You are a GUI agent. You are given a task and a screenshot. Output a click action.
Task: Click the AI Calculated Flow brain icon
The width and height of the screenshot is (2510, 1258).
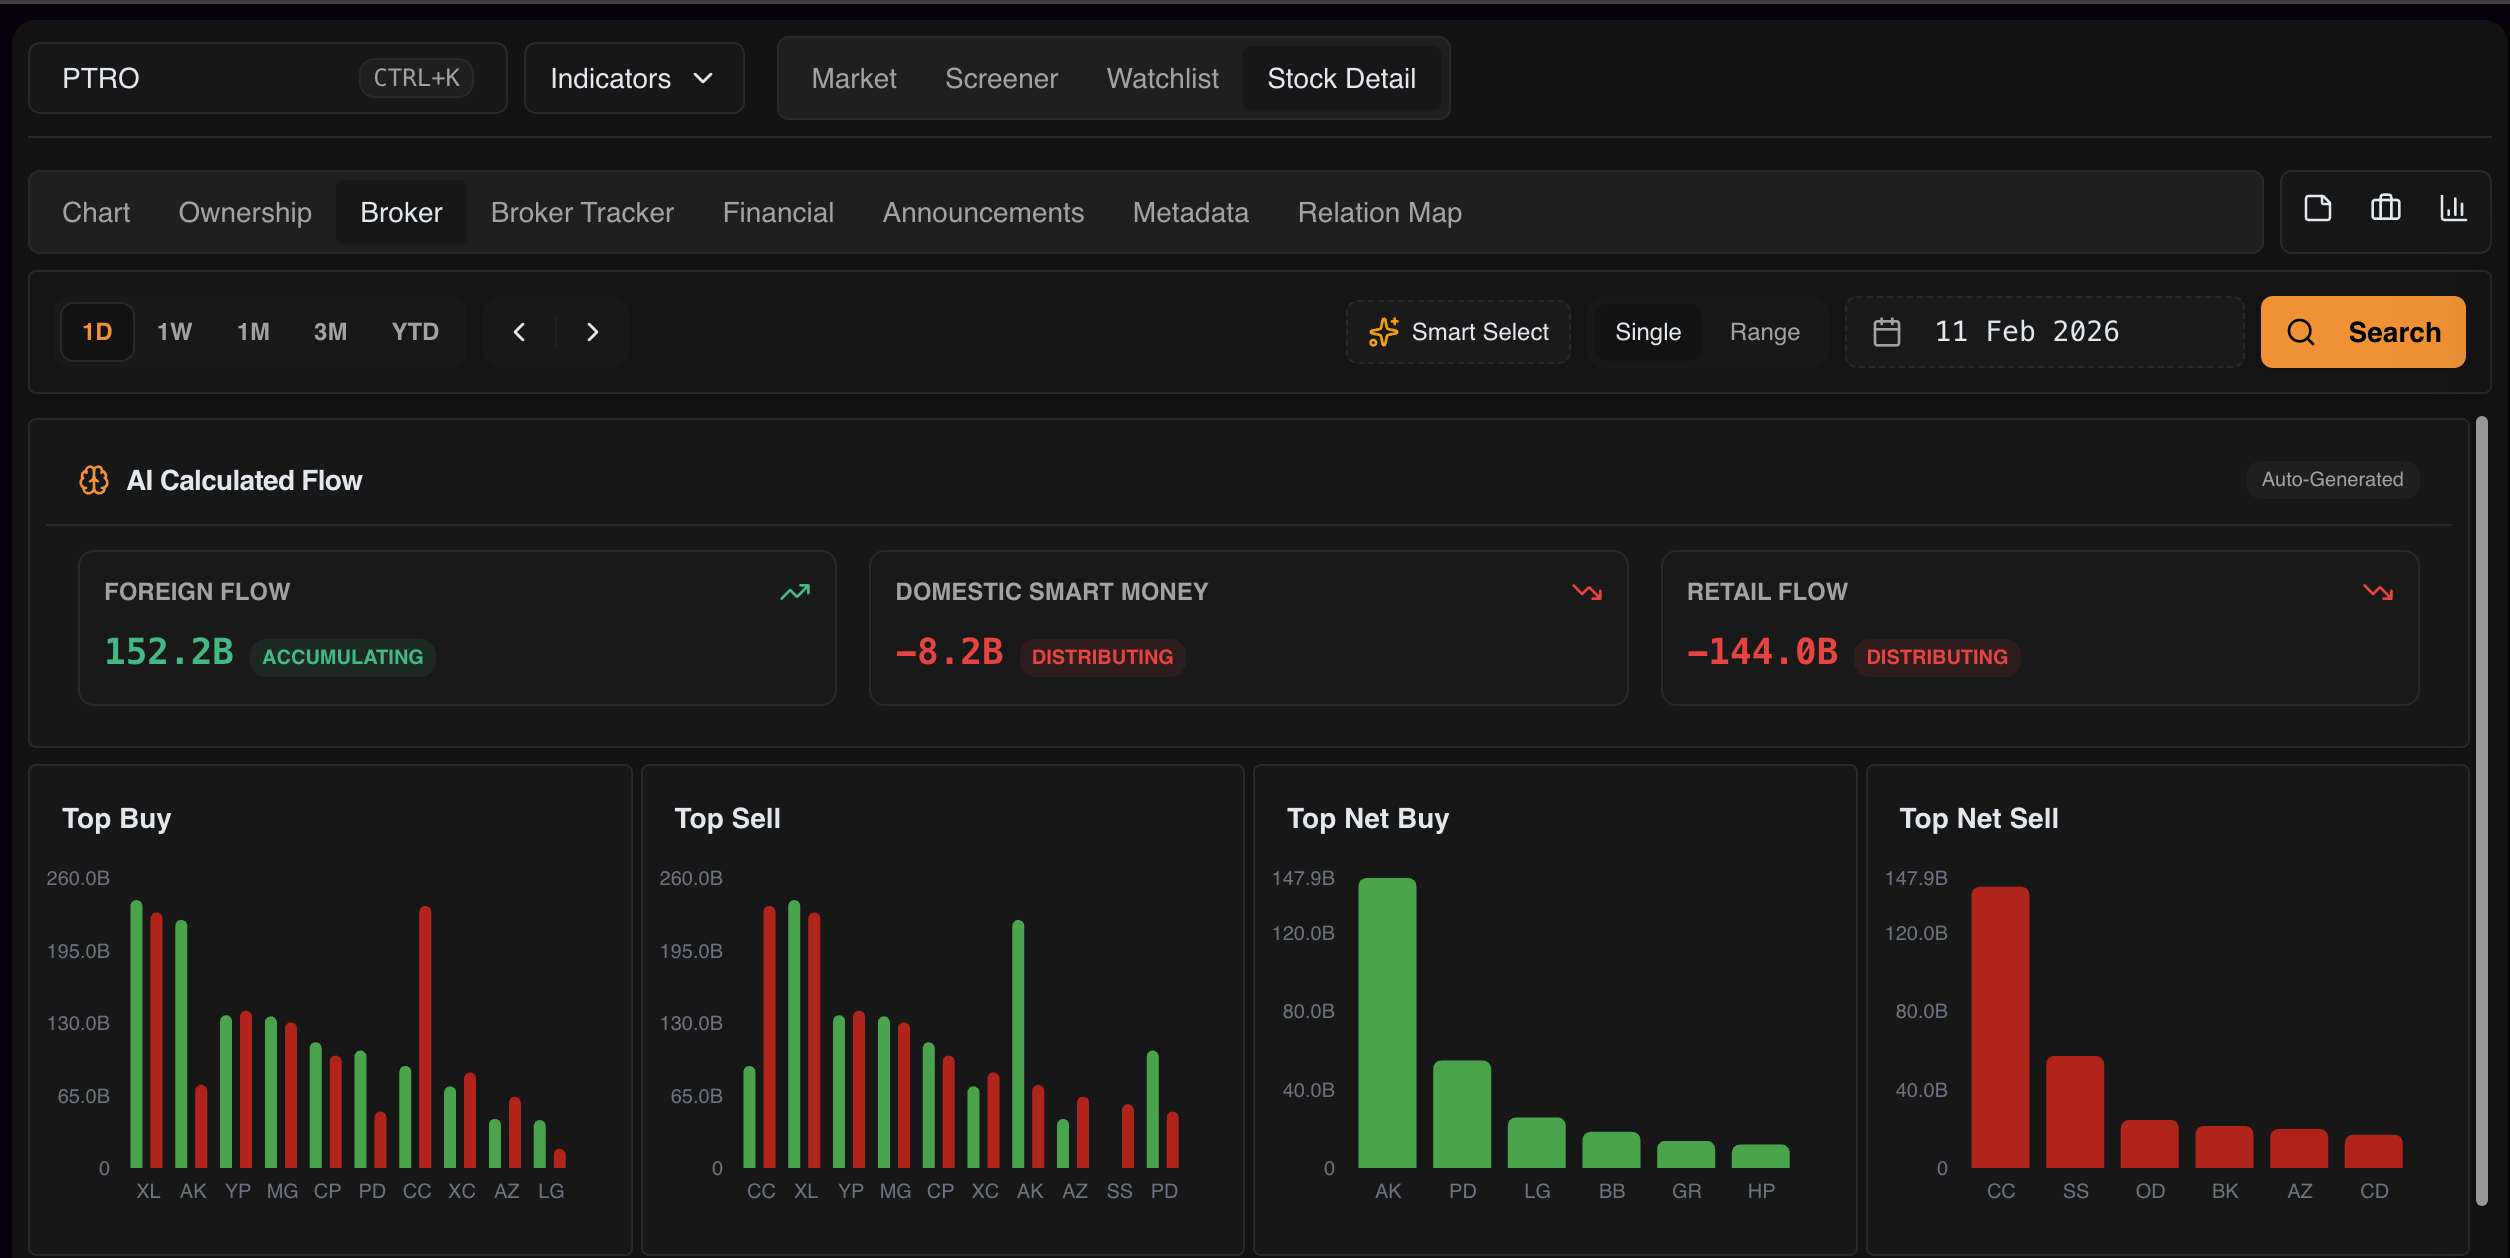coord(94,480)
